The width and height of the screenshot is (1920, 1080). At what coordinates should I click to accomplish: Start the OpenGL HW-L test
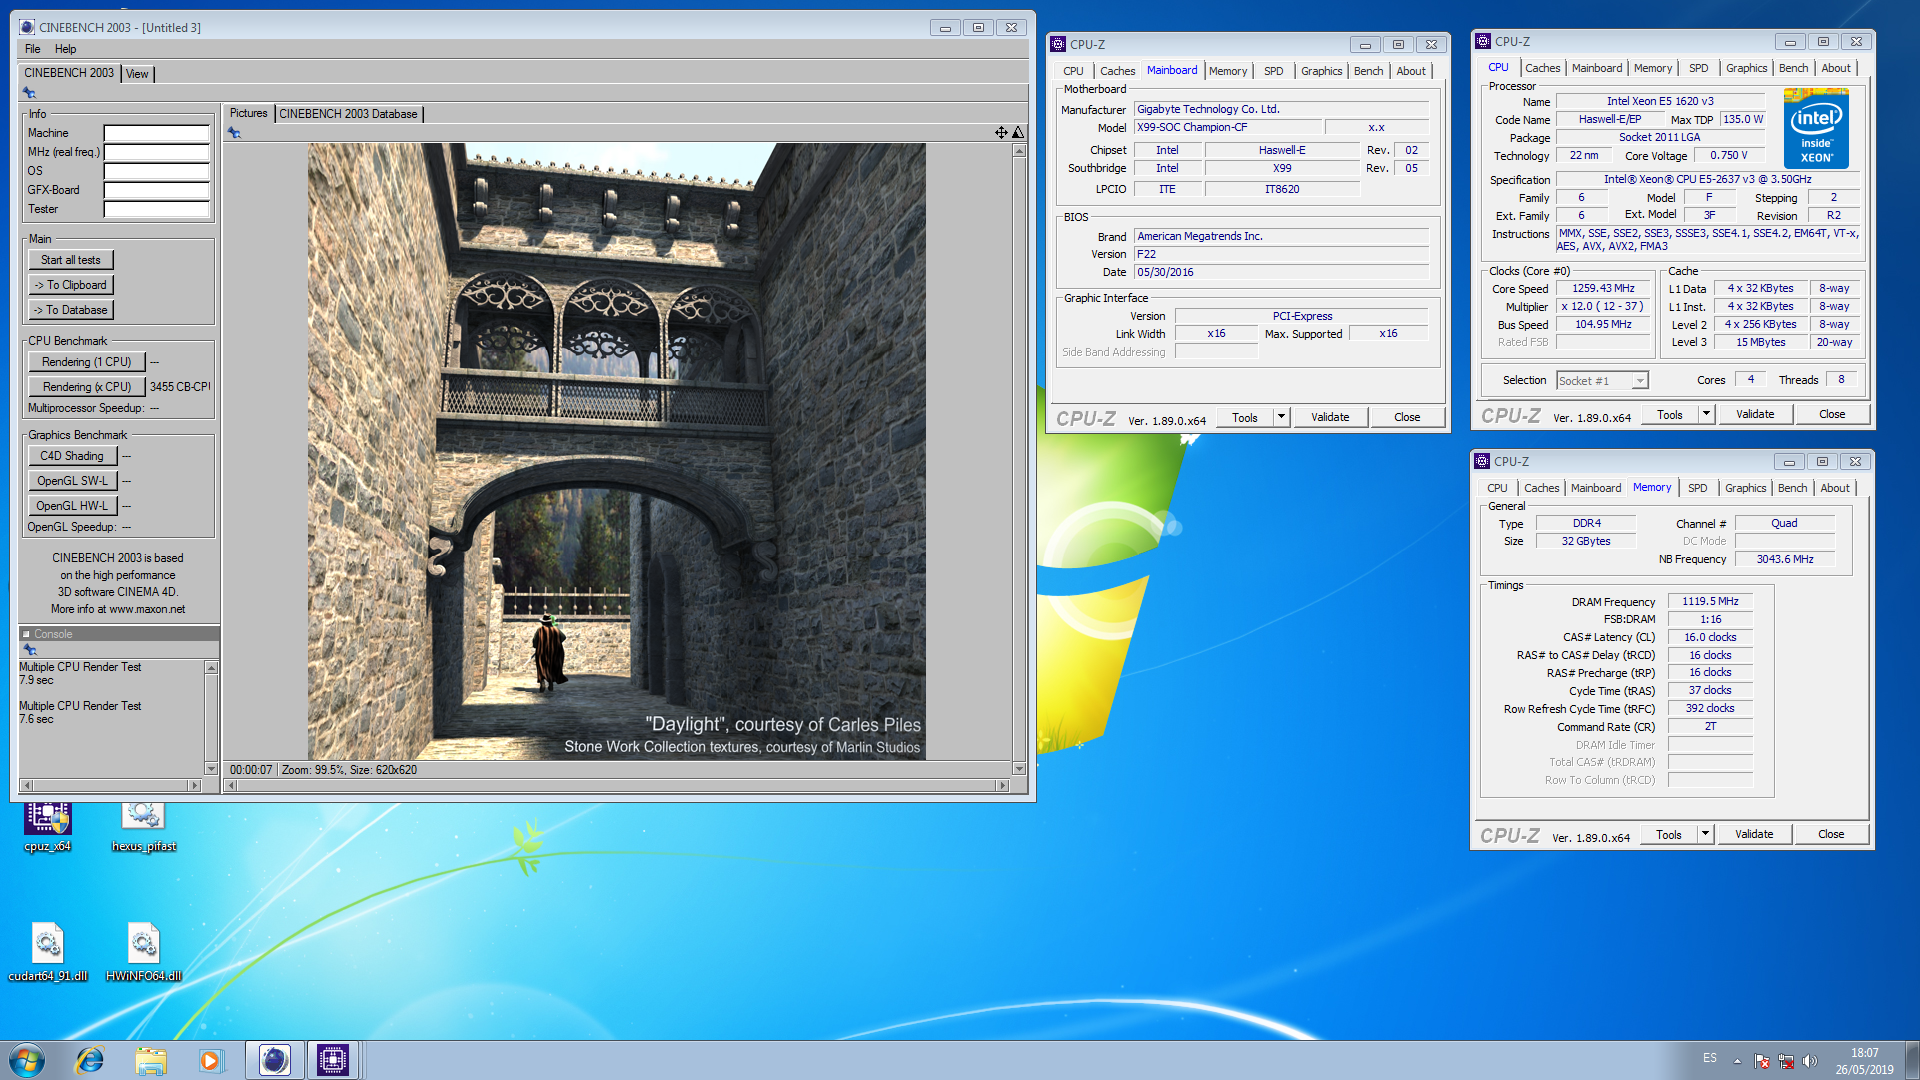[x=72, y=506]
